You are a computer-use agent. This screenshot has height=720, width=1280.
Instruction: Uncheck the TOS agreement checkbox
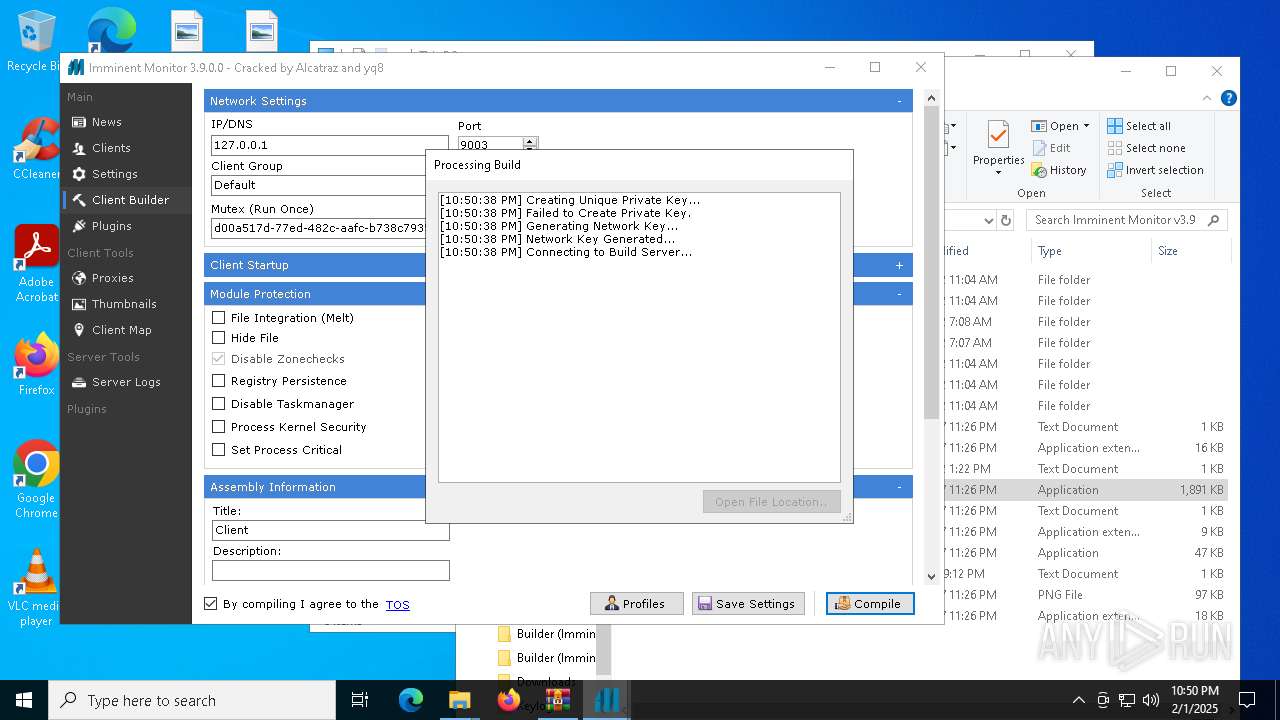[210, 604]
